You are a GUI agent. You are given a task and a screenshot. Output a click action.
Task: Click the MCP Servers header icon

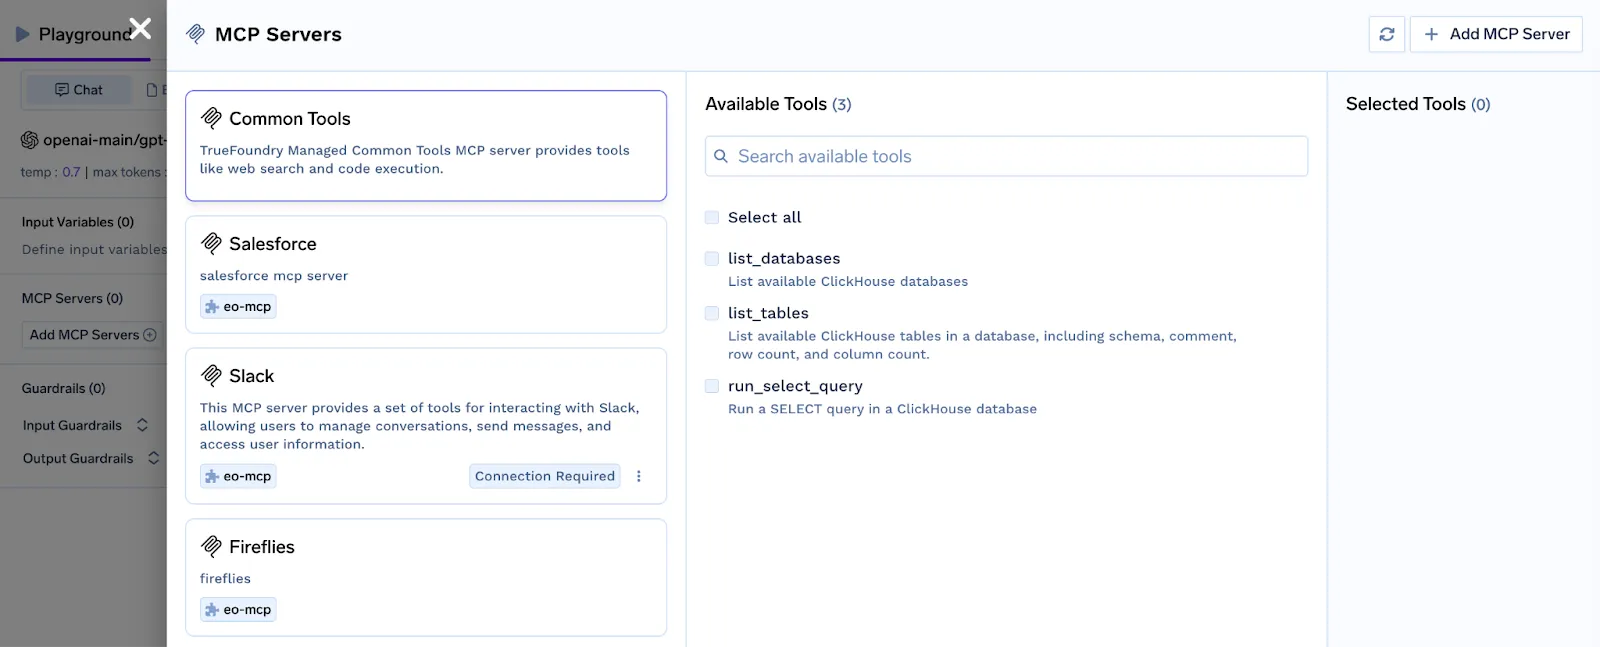click(x=196, y=34)
